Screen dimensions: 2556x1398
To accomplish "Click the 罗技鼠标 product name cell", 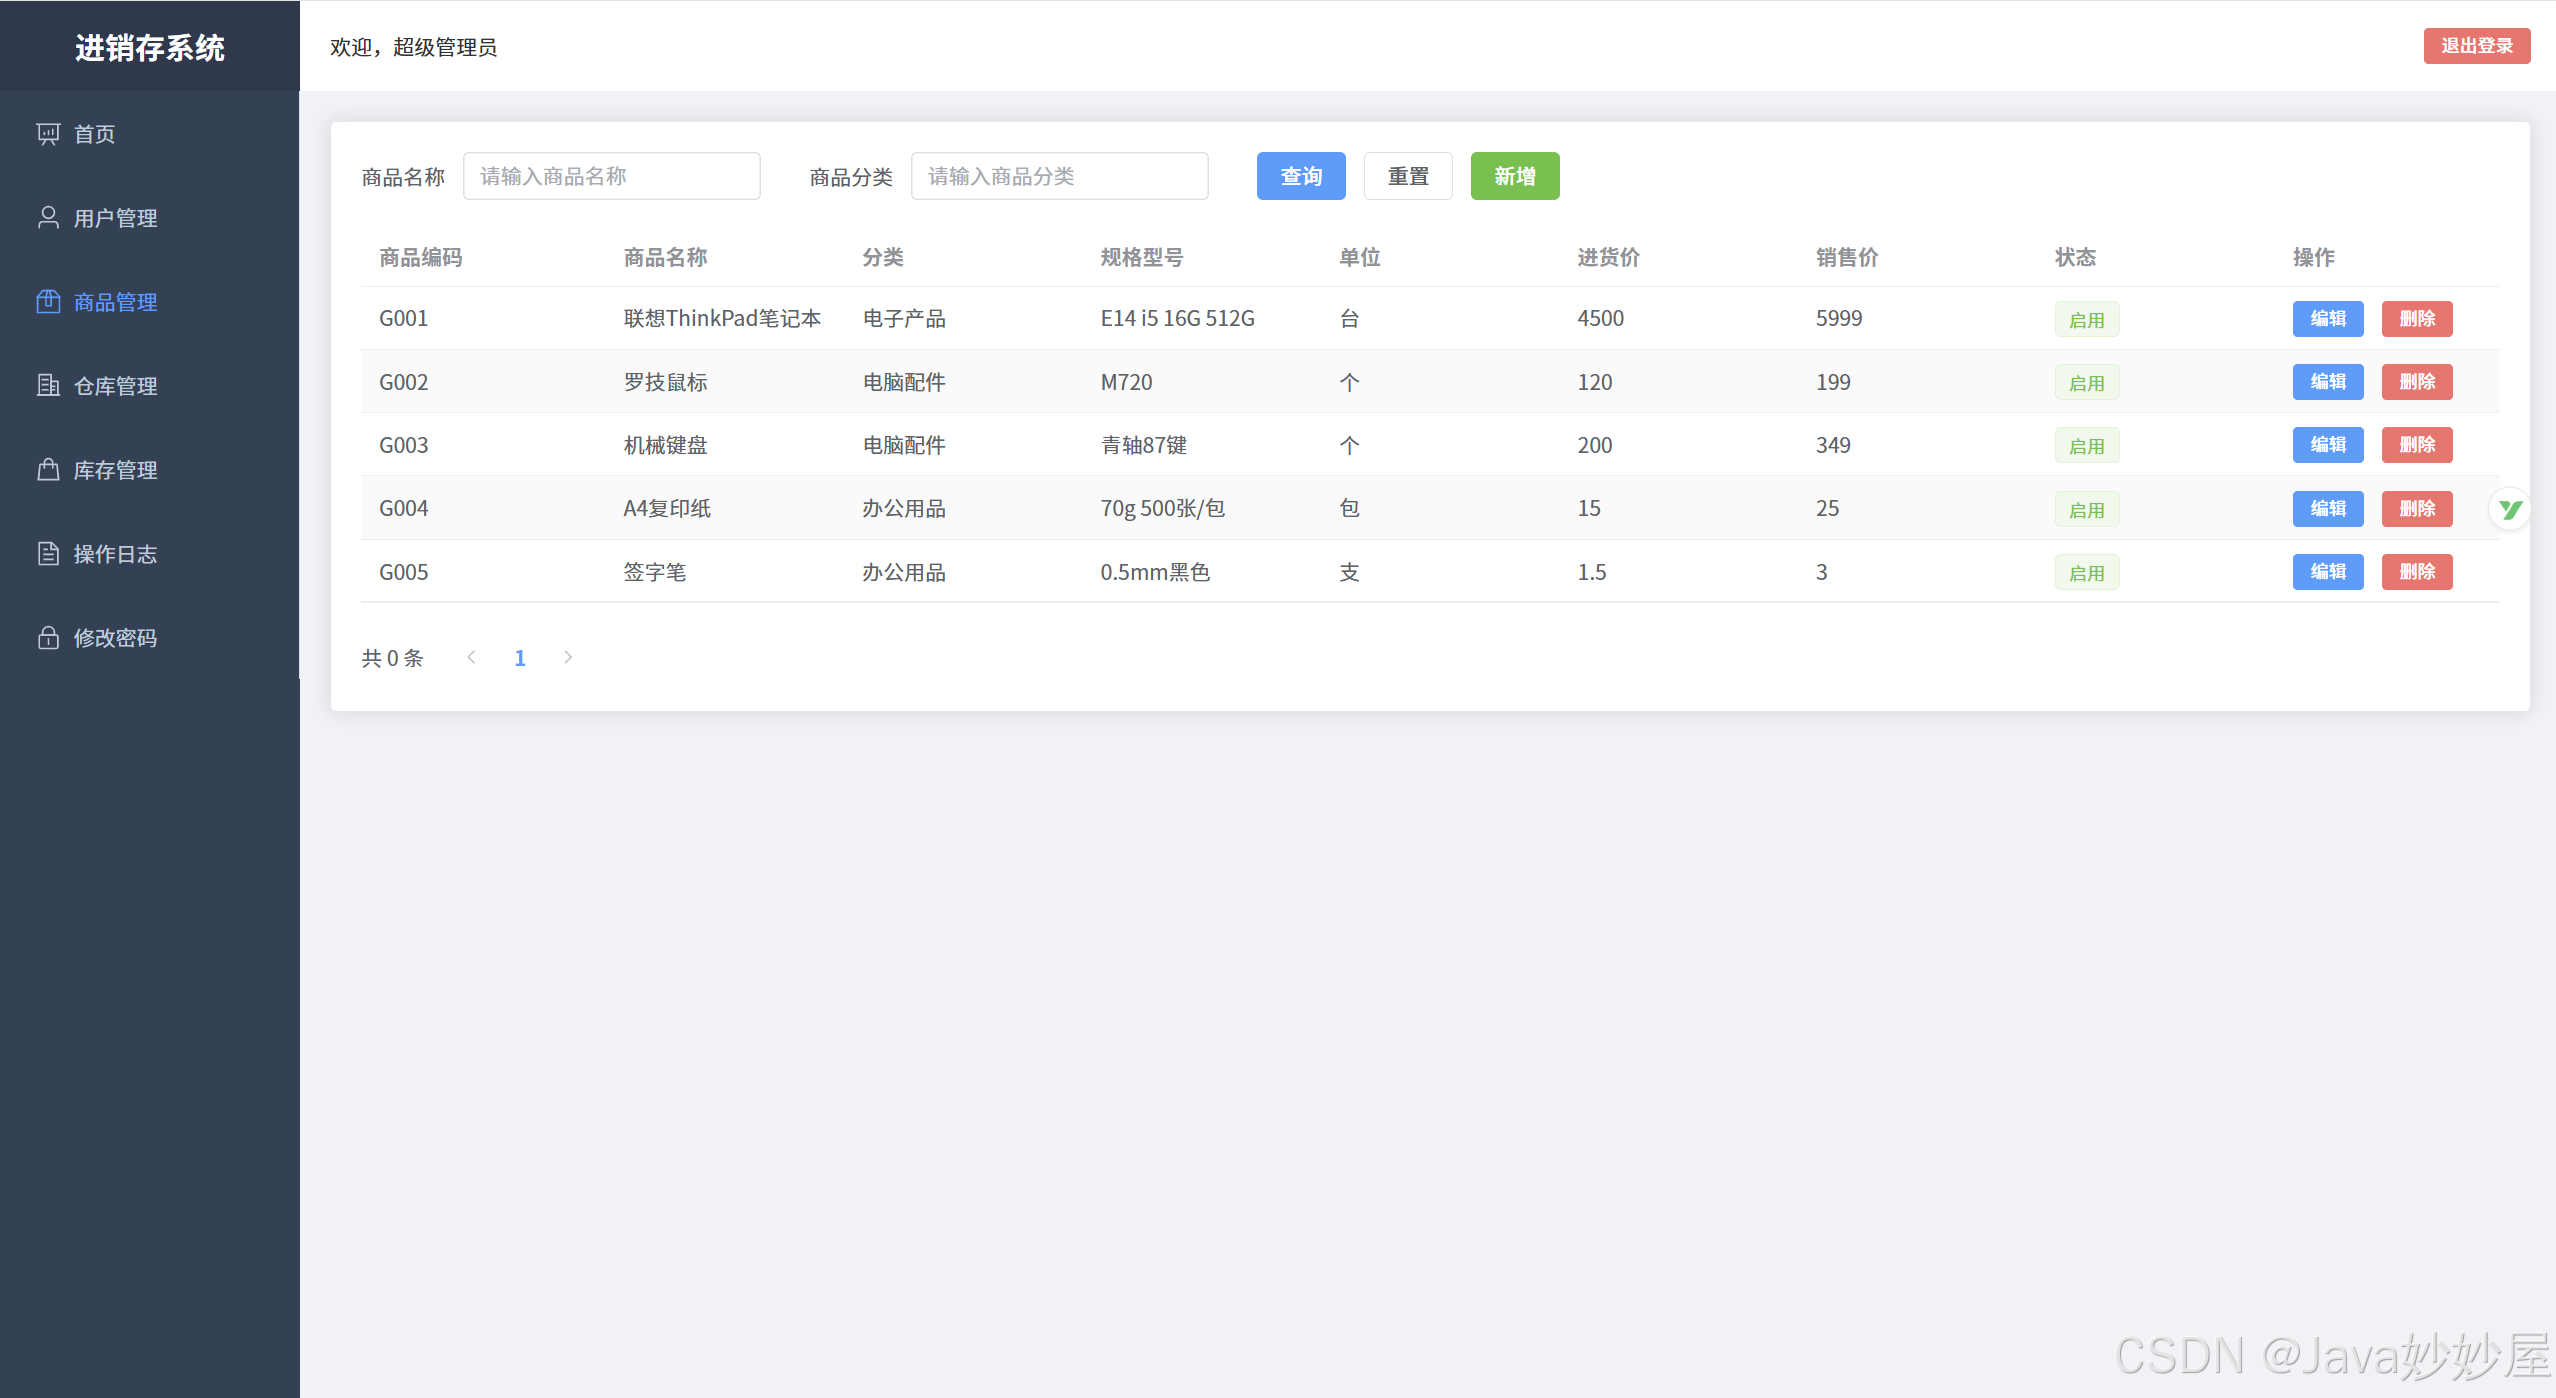I will click(x=665, y=382).
